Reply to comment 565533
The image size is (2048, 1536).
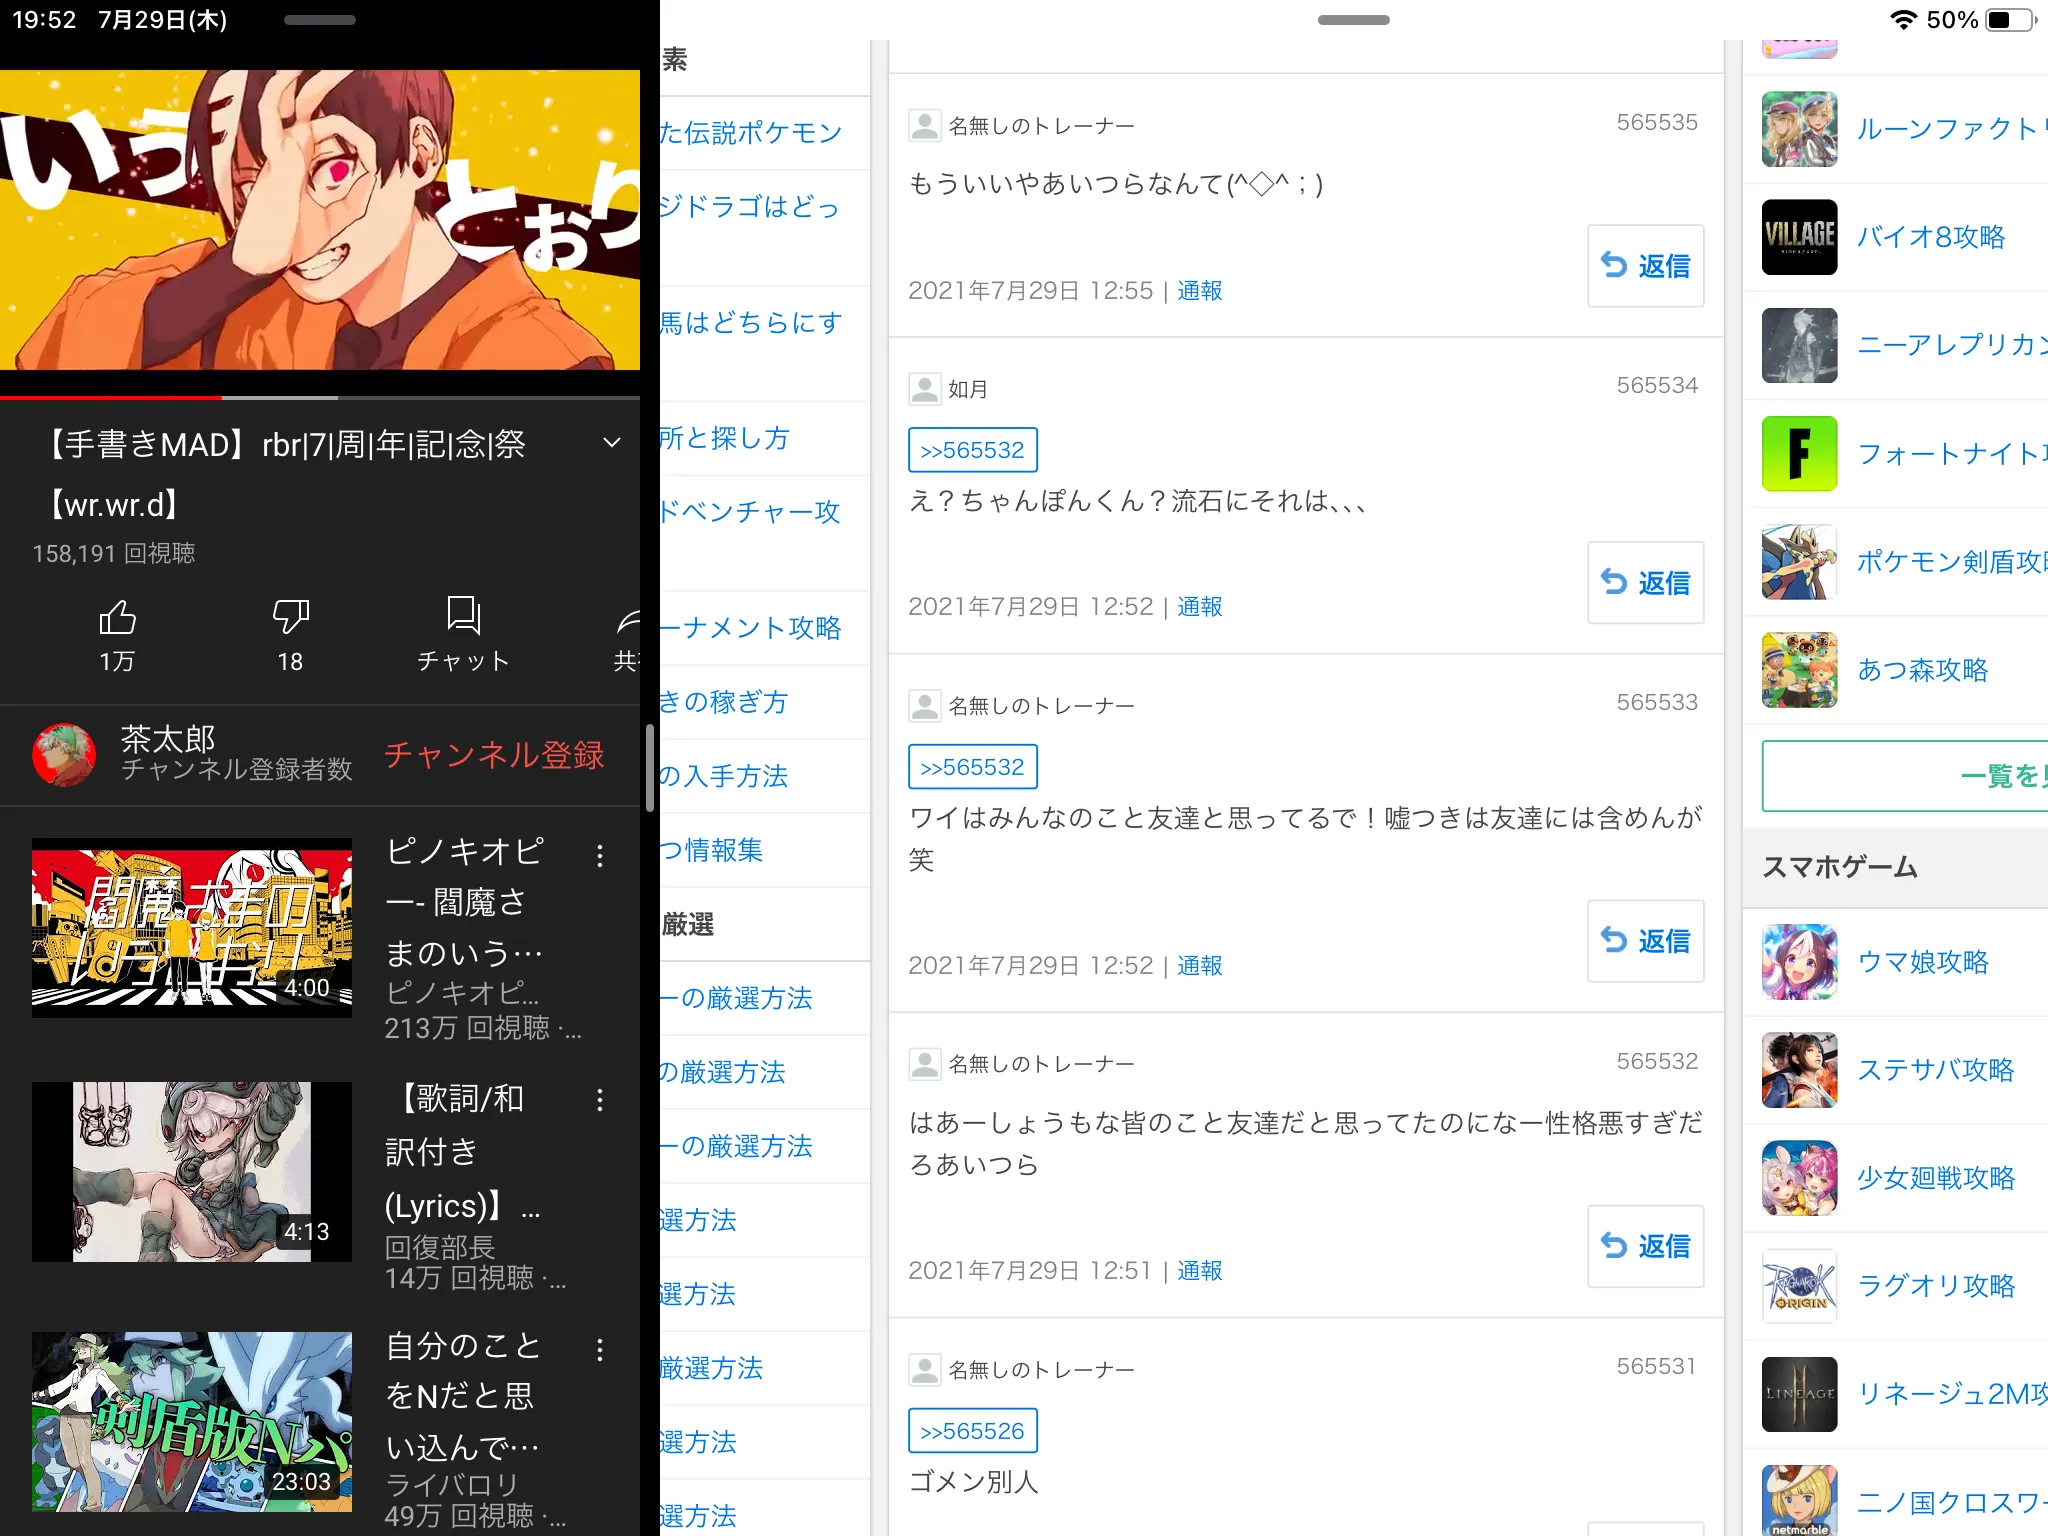click(1646, 941)
